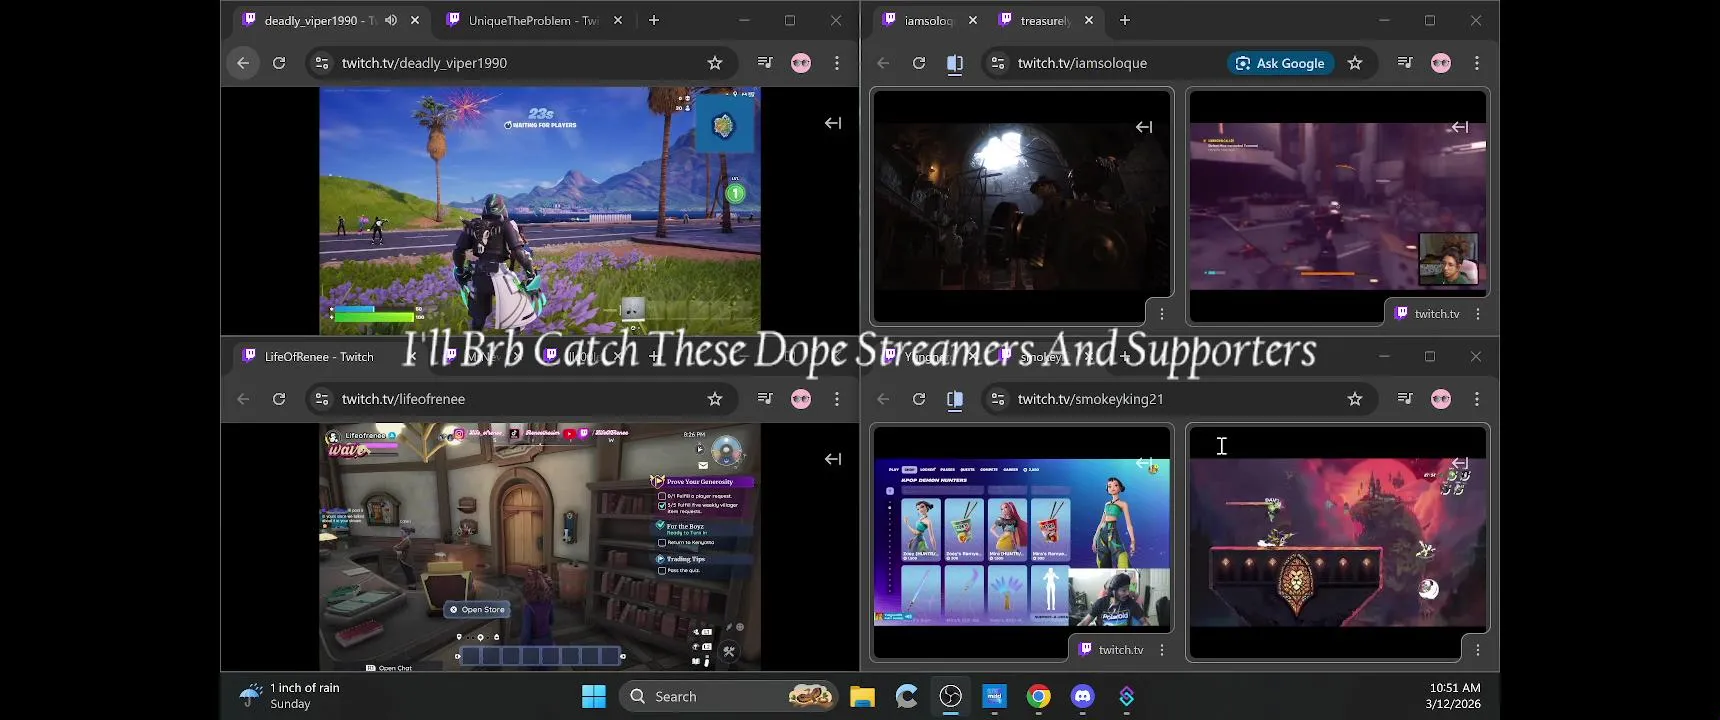Click twitch.tv chip in smokeyking21 left pane

[x=1112, y=650]
